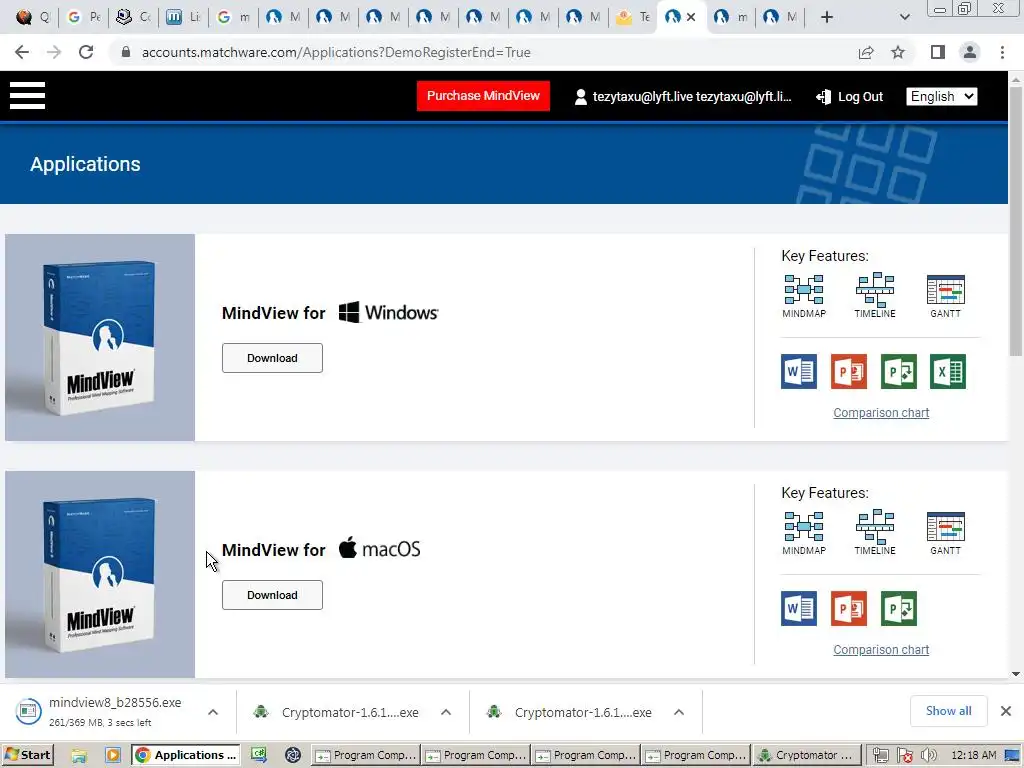
Task: Click the macOS Timeline feature icon
Action: tap(875, 532)
